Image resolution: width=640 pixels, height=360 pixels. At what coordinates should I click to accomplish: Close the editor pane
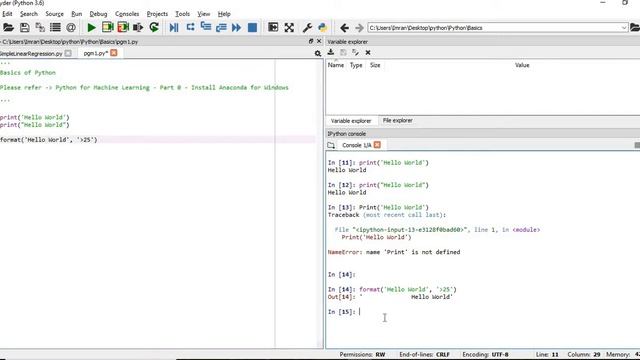(x=319, y=41)
